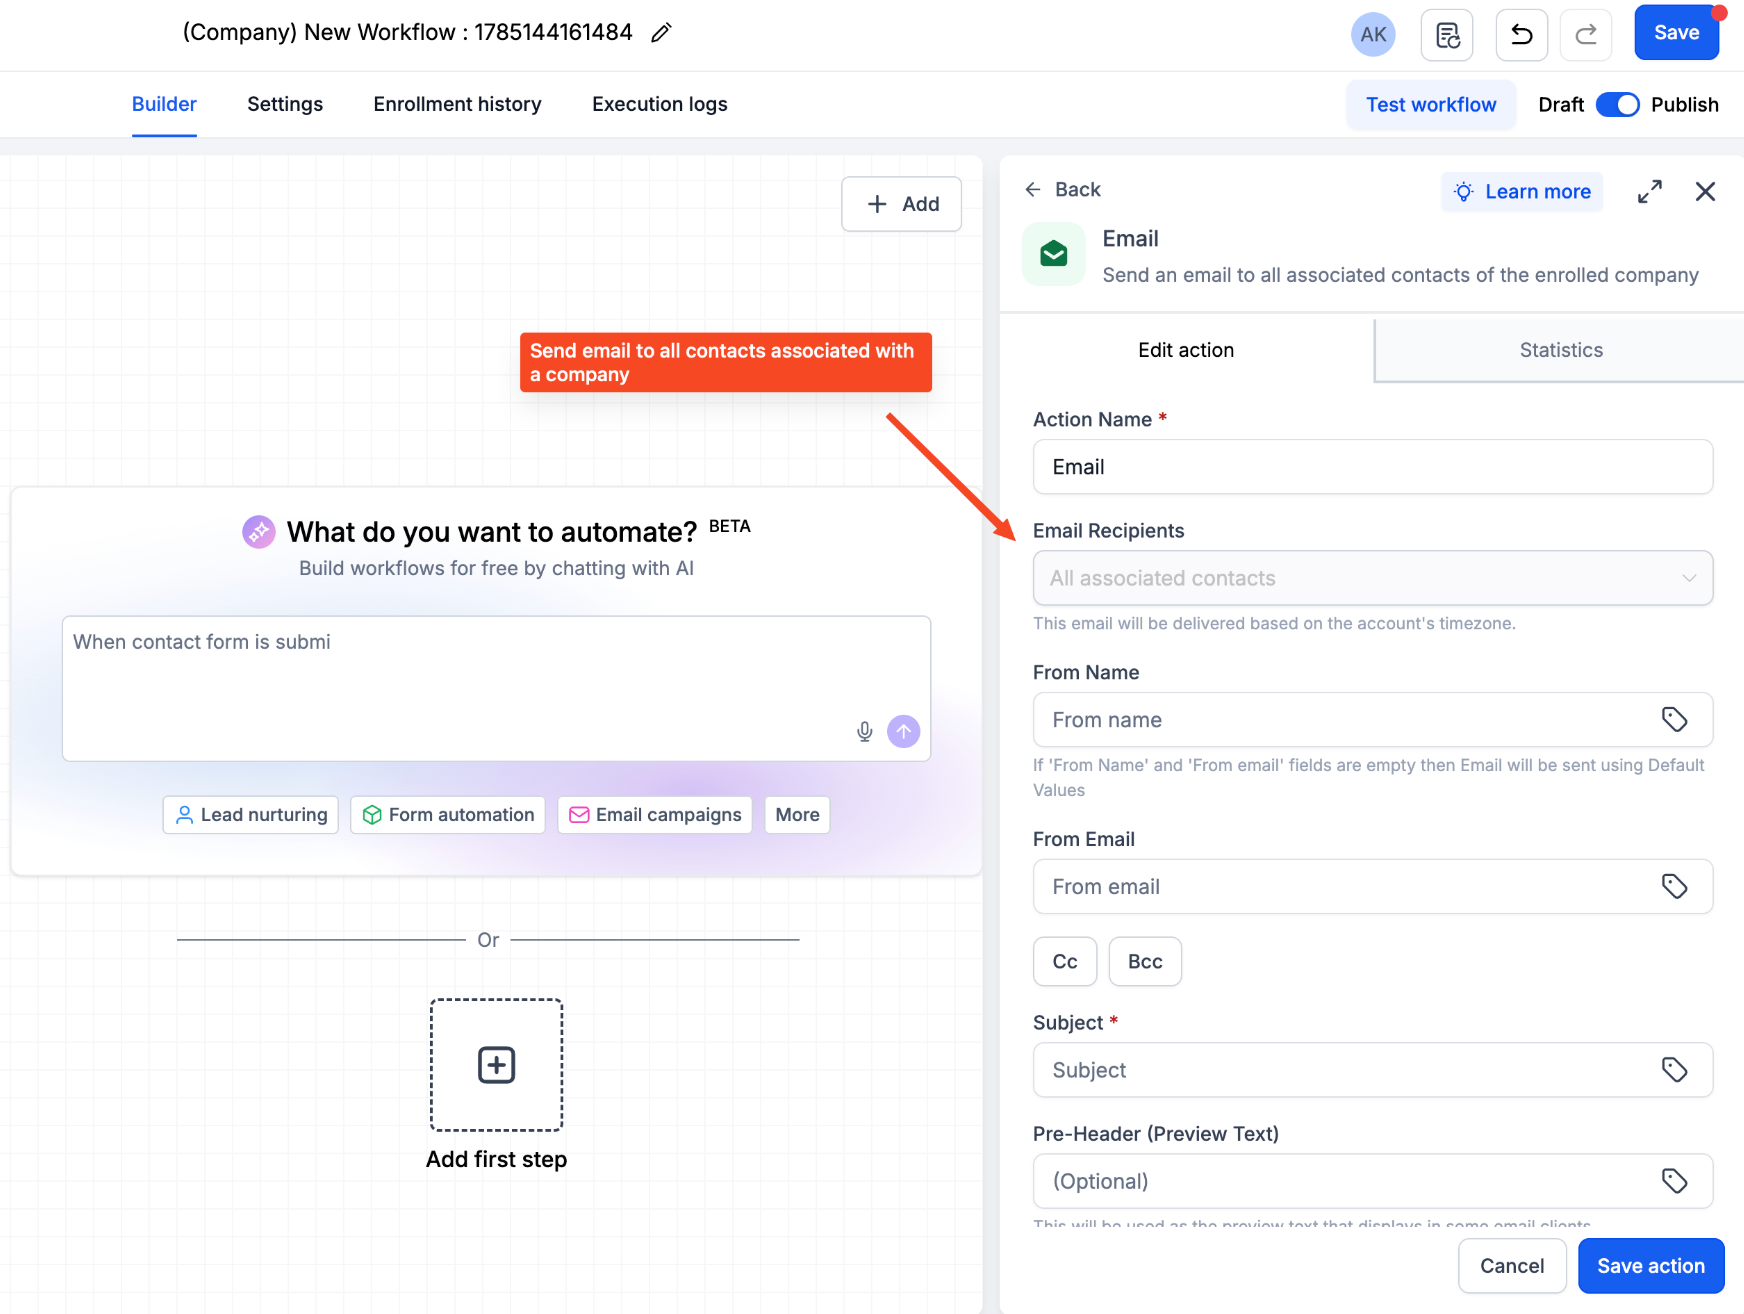The height and width of the screenshot is (1314, 1744).
Task: Open Email Recipients dropdown
Action: [1373, 578]
